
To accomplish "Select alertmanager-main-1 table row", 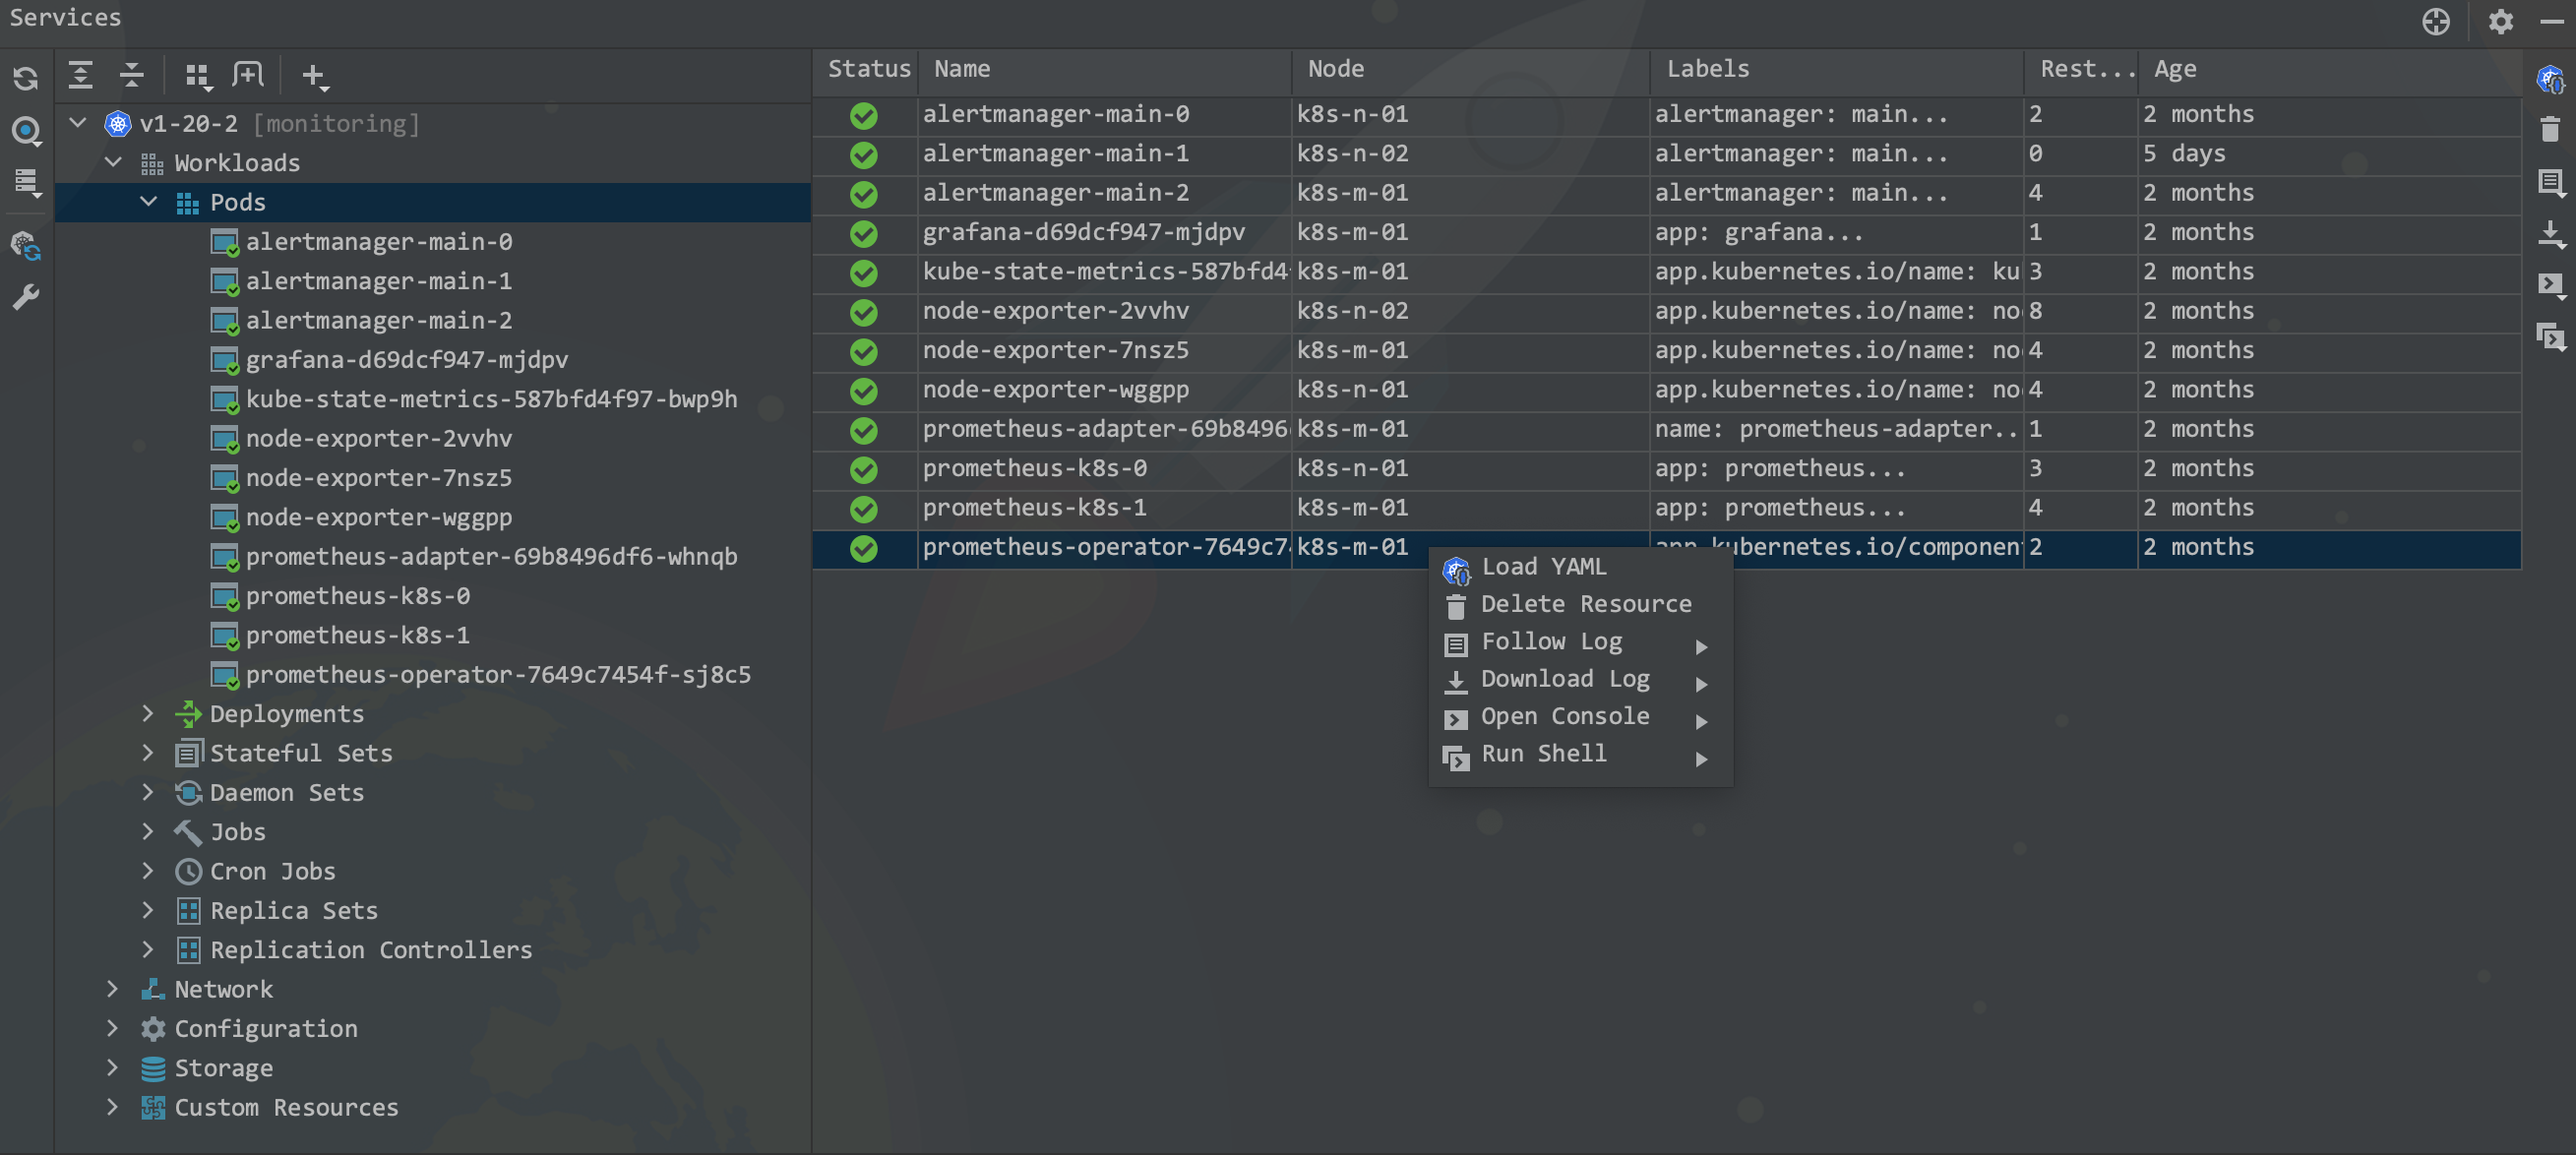I will (1666, 154).
